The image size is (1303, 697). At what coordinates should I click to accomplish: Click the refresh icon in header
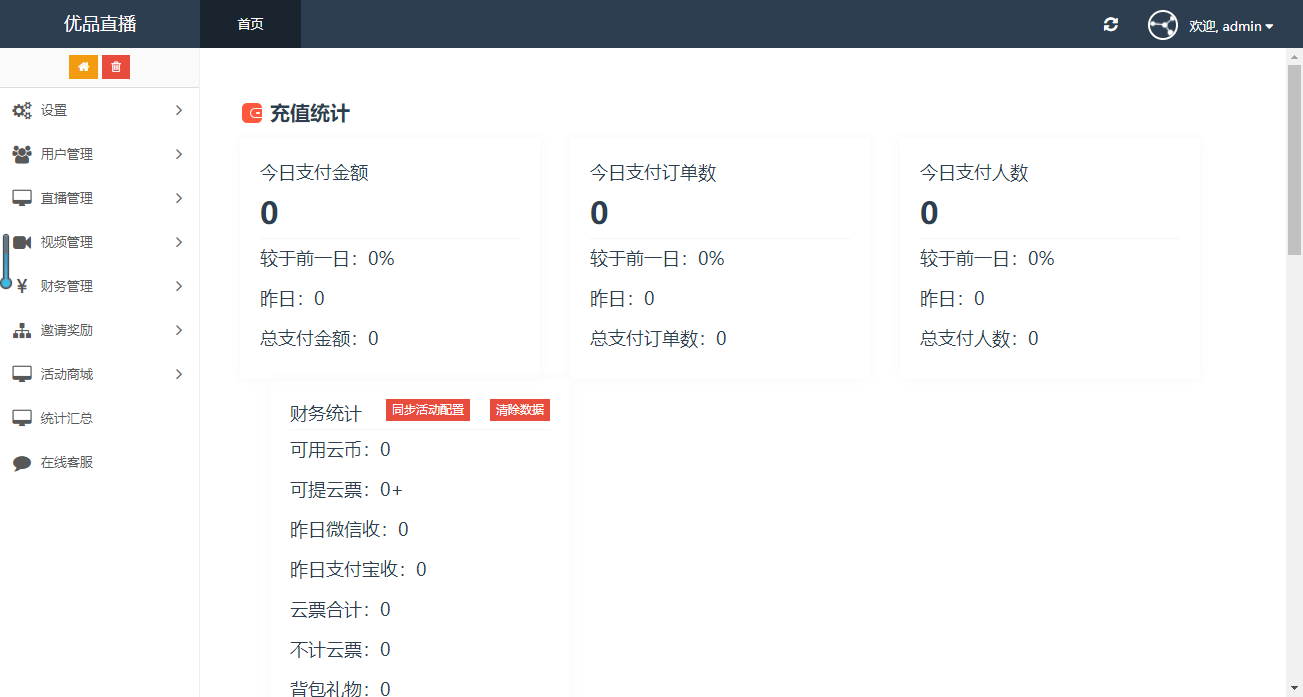(x=1110, y=25)
